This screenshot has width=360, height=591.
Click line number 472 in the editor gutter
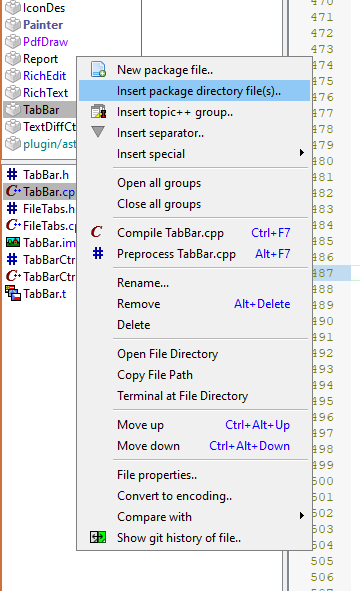tap(322, 33)
